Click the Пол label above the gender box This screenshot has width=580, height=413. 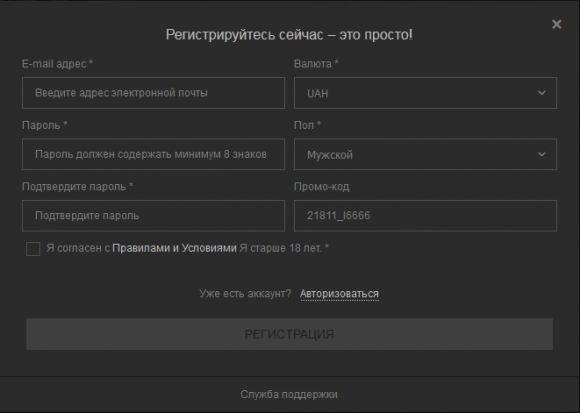click(307, 125)
